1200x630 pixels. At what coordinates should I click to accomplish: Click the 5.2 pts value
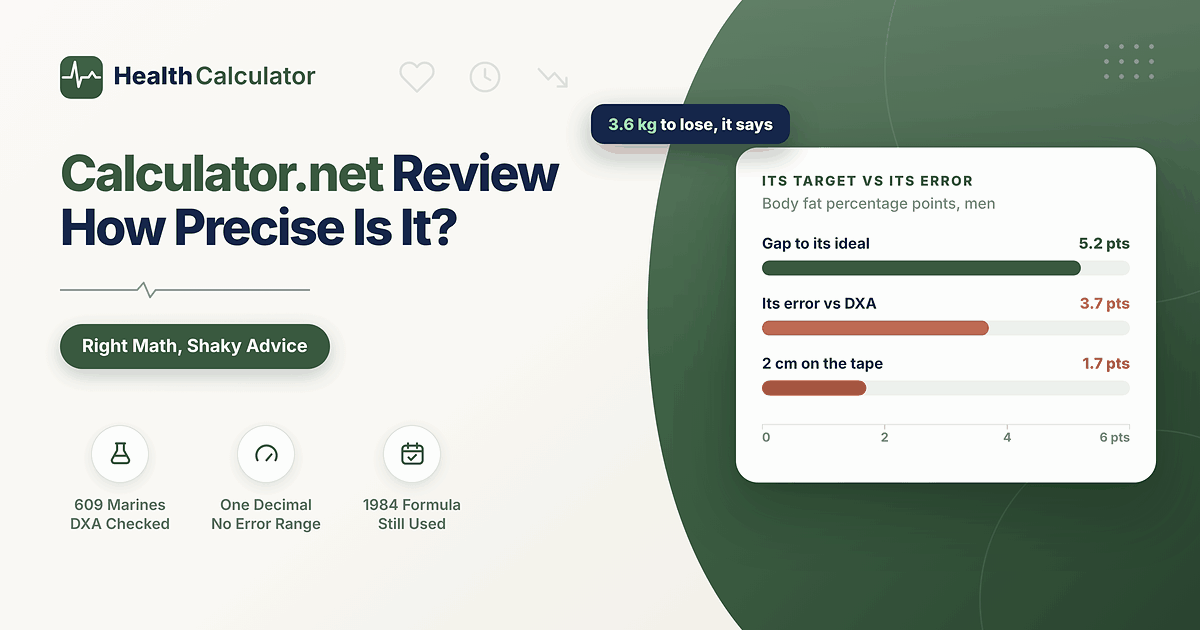point(1104,244)
